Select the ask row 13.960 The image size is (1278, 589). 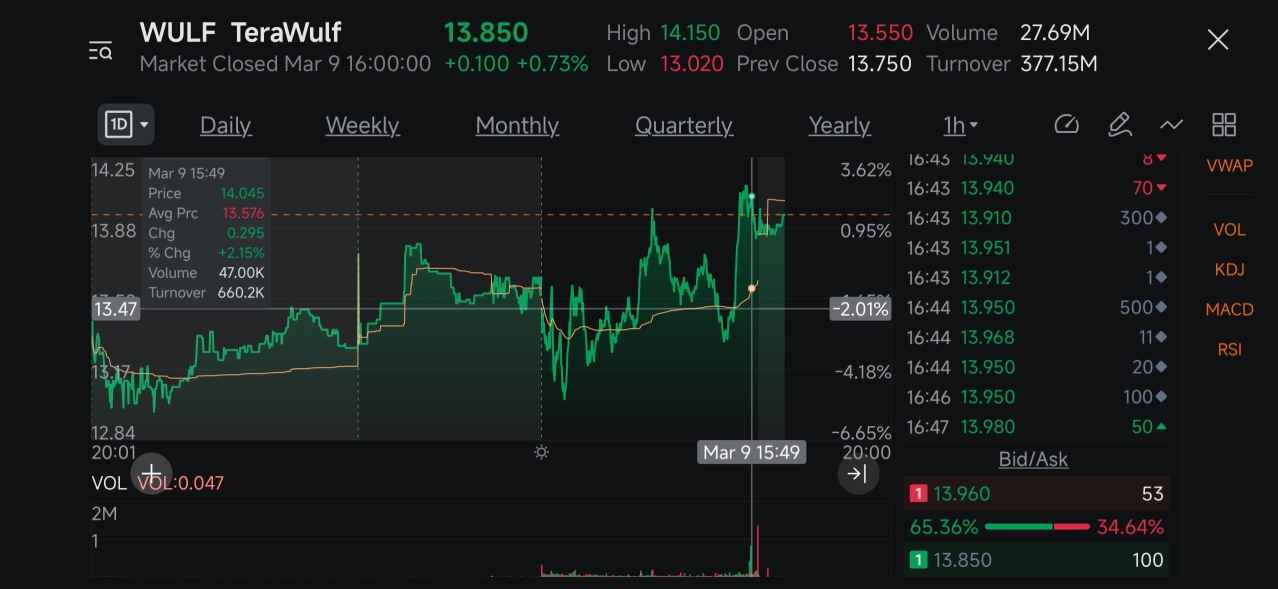tap(1036, 493)
